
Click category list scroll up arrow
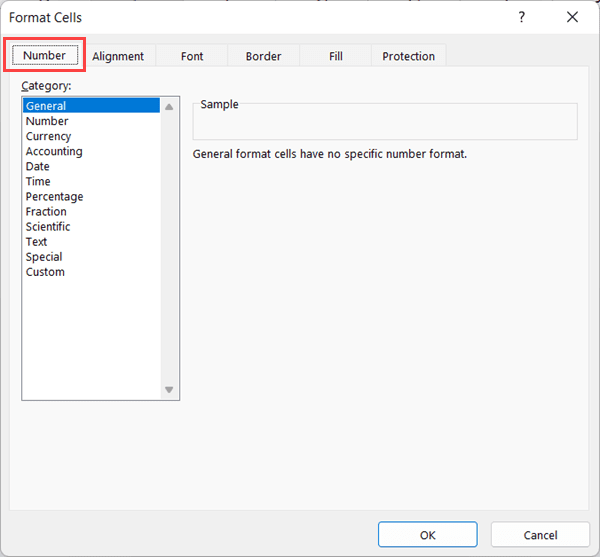point(169,107)
